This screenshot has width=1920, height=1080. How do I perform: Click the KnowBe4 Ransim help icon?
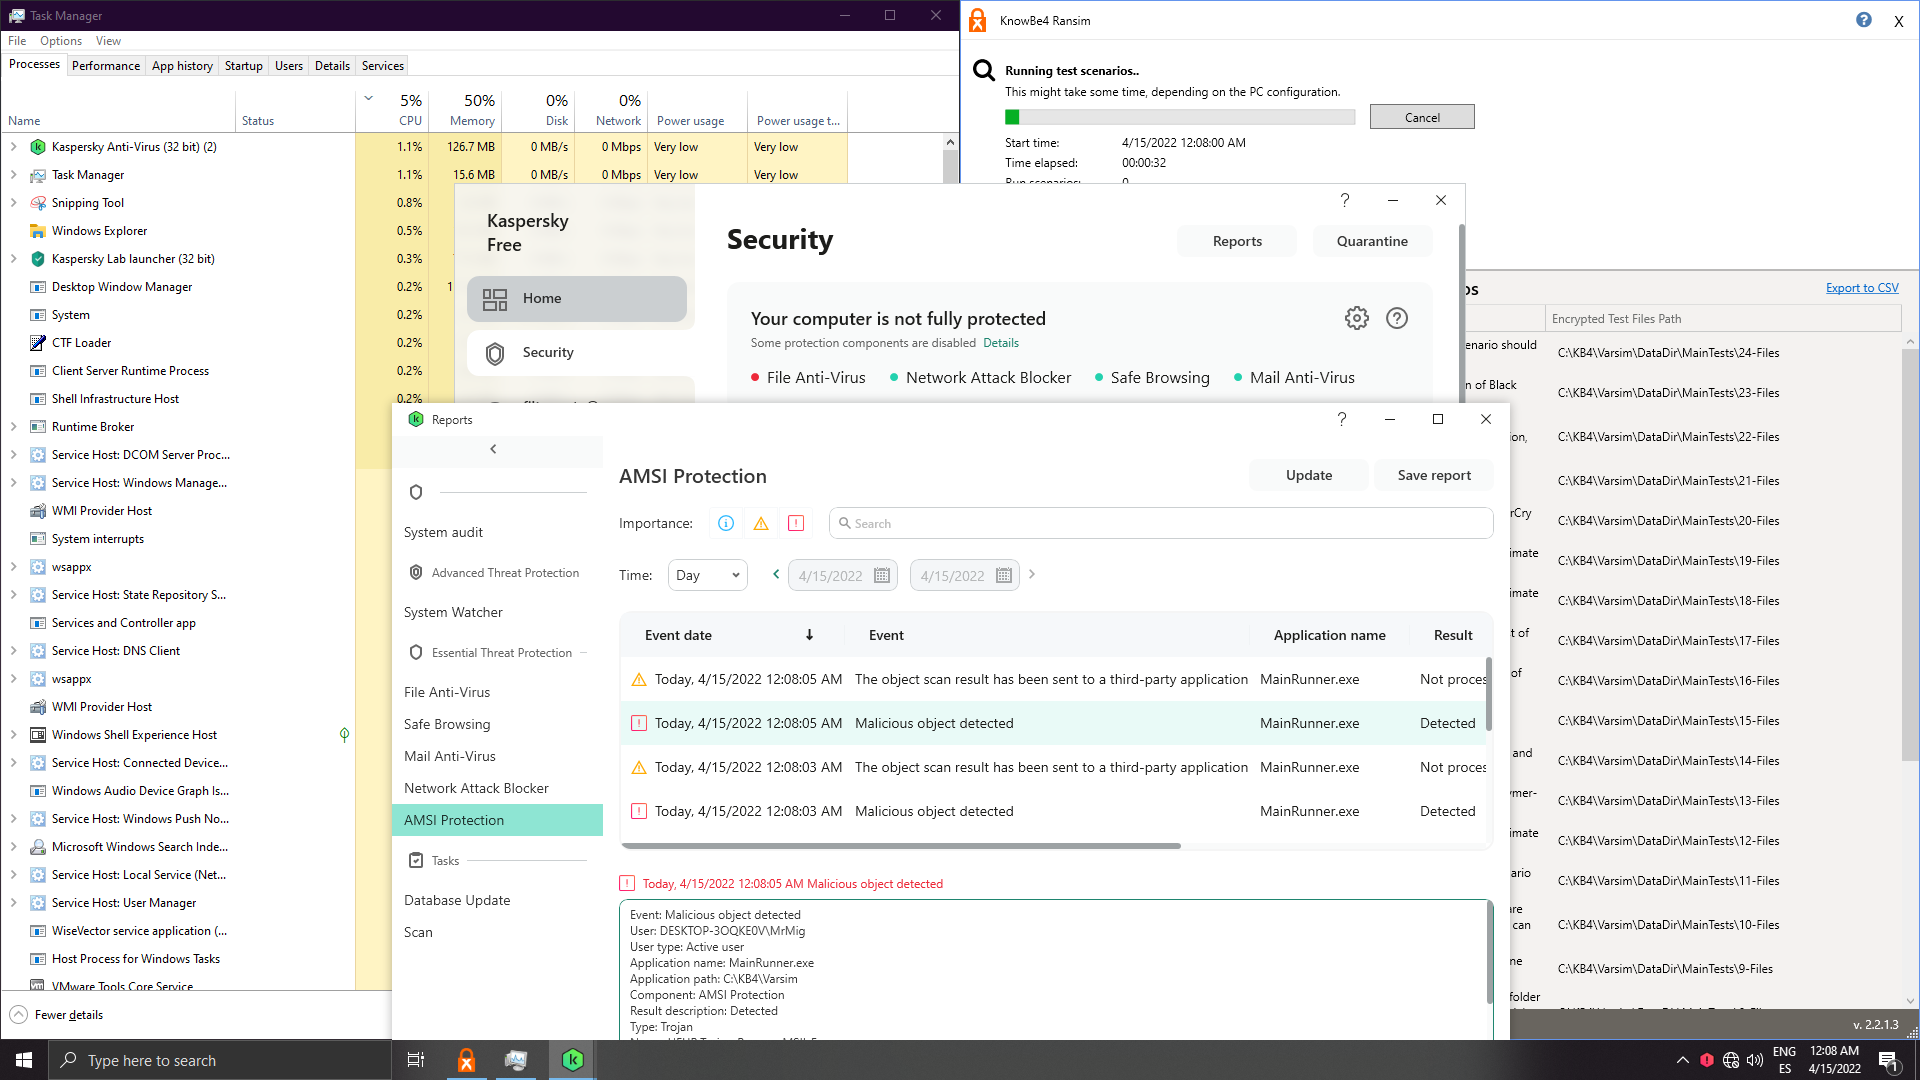point(1863,20)
